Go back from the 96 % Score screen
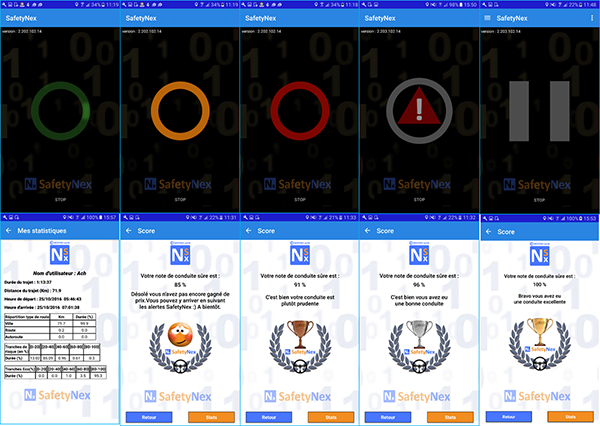600x426 pixels. (x=367, y=231)
